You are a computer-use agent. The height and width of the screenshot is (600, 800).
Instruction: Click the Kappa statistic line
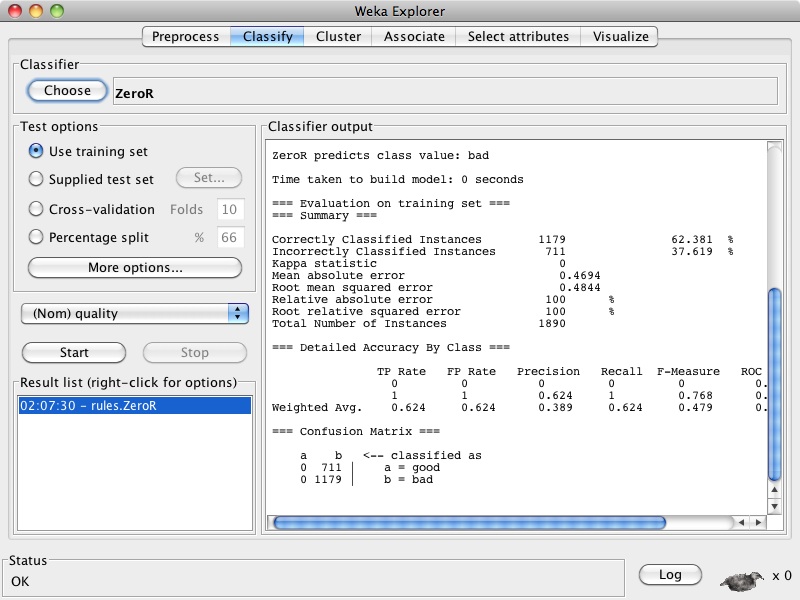click(x=419, y=264)
